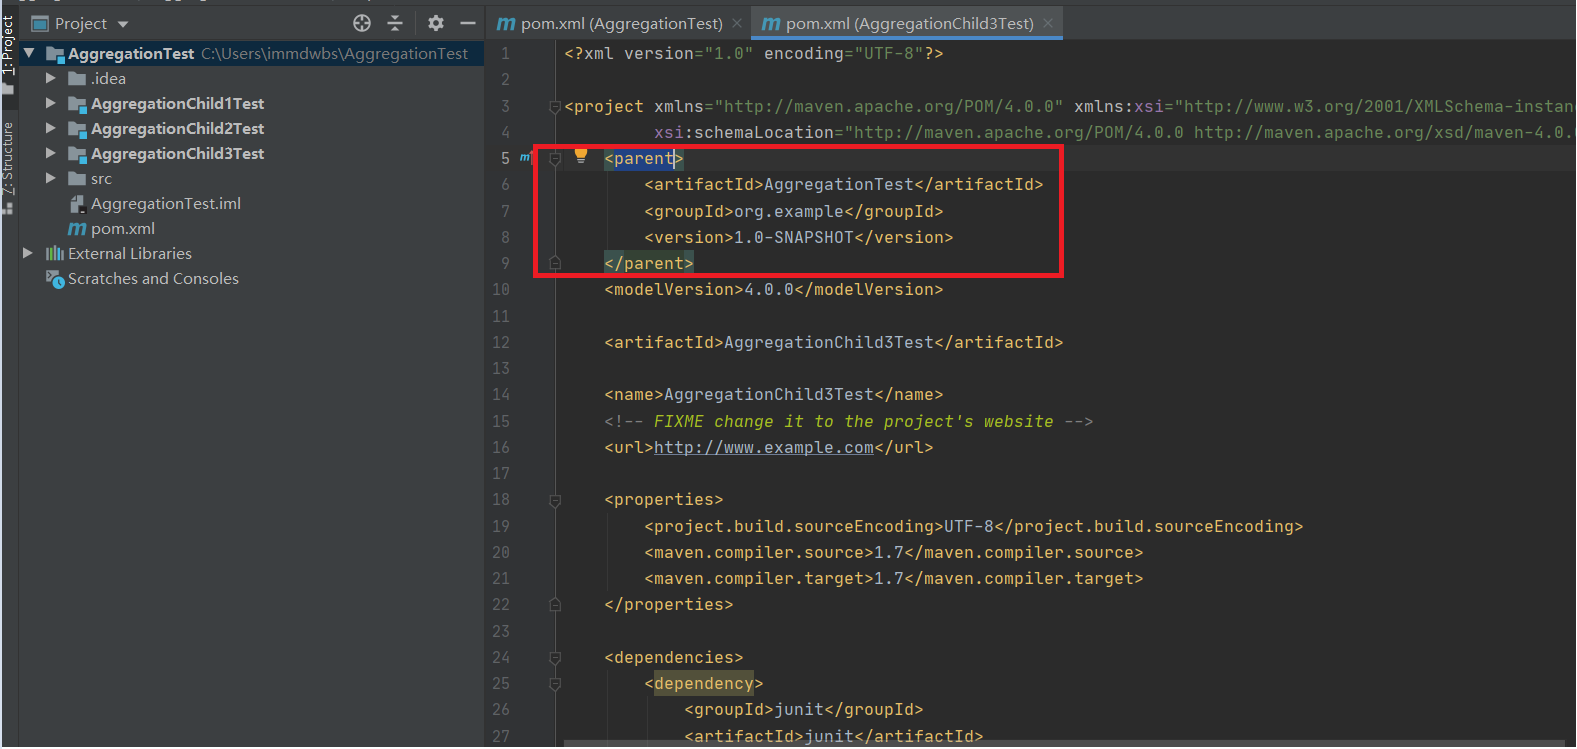Screen dimensions: 1577x749
Task: Select AggregationTest.iml file
Action: click(x=166, y=203)
